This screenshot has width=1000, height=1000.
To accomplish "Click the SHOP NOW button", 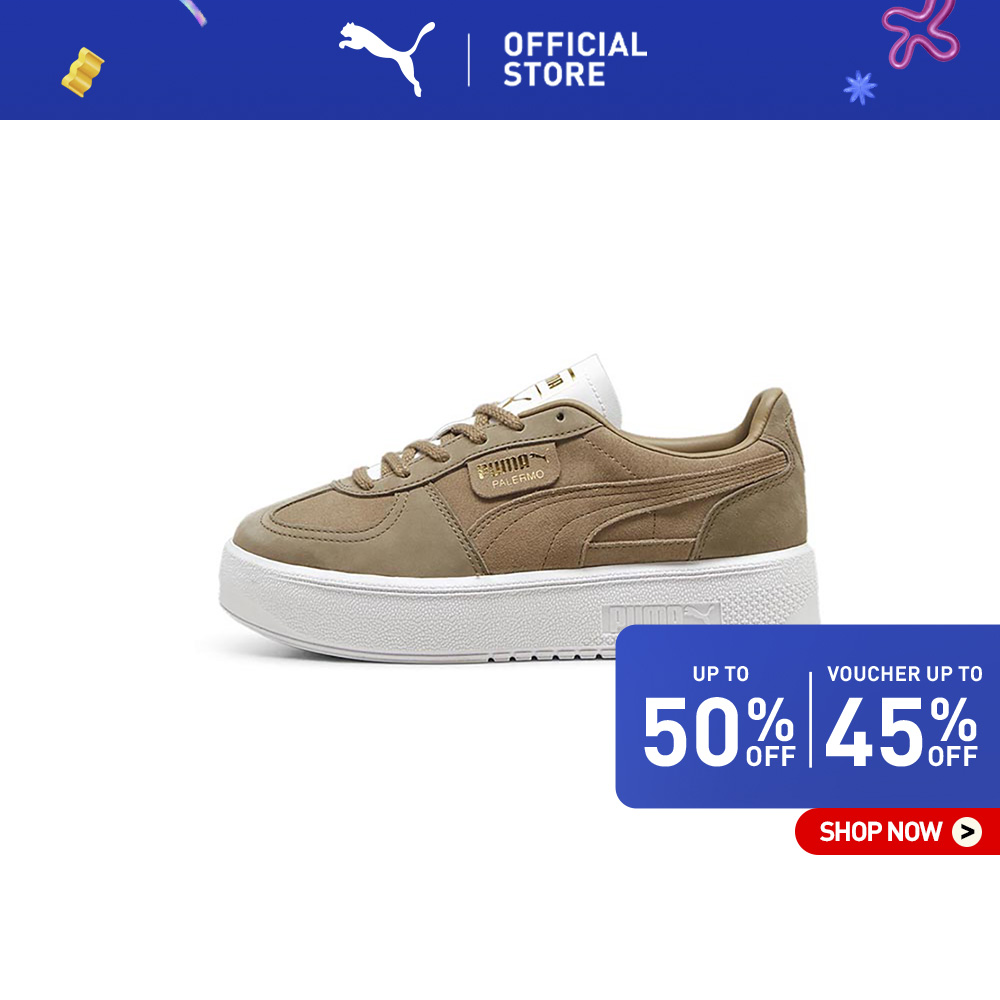I will [x=897, y=832].
